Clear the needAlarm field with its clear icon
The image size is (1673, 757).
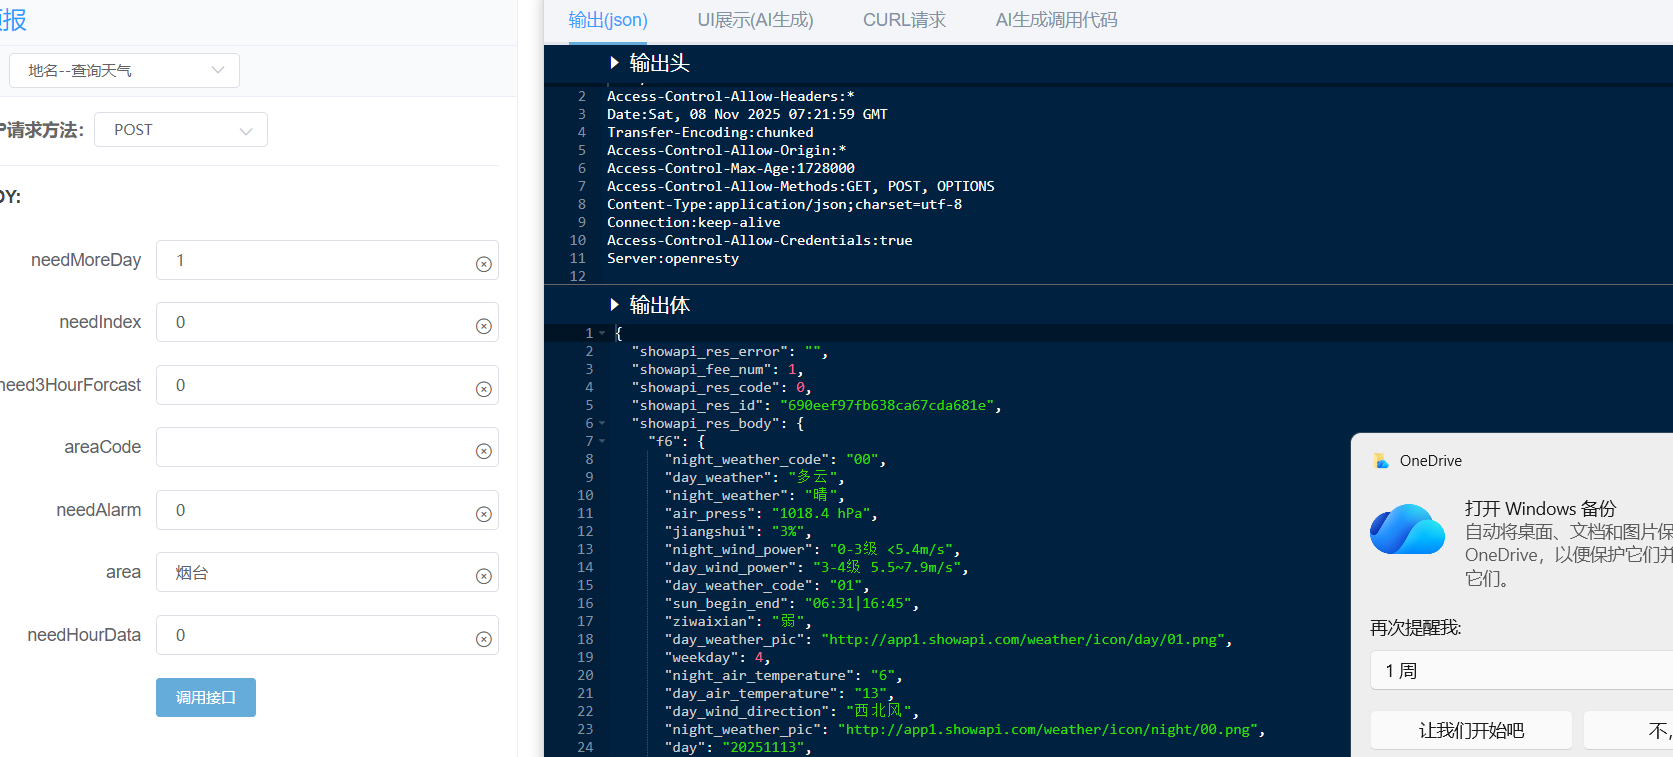[484, 514]
